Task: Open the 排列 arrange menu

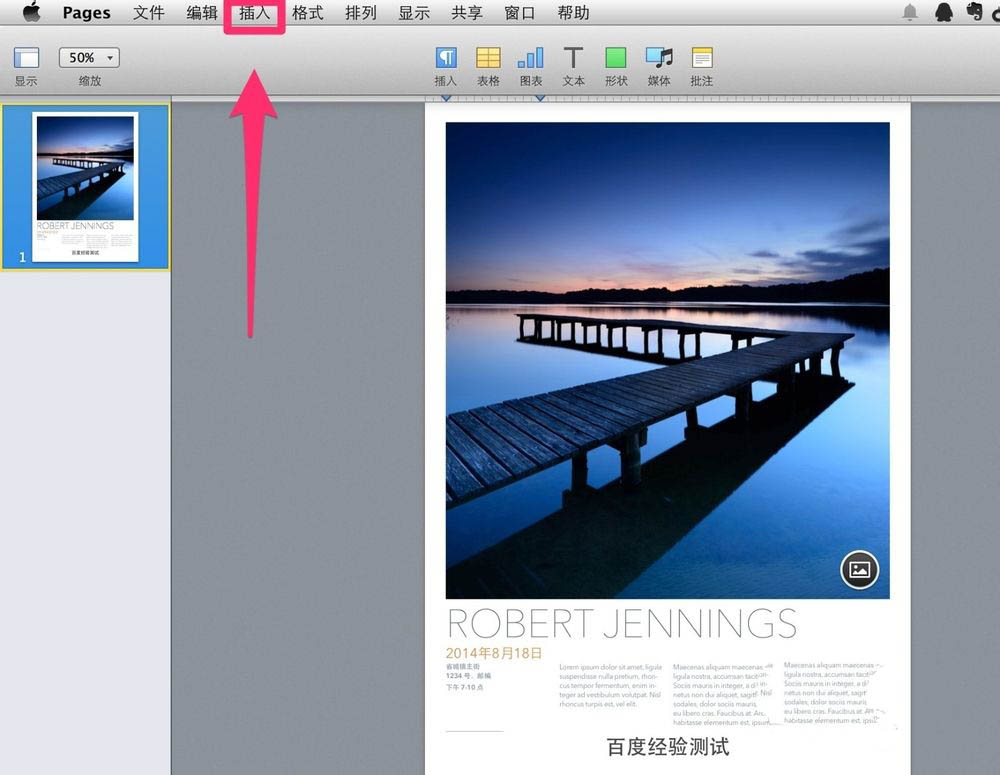Action: [360, 13]
